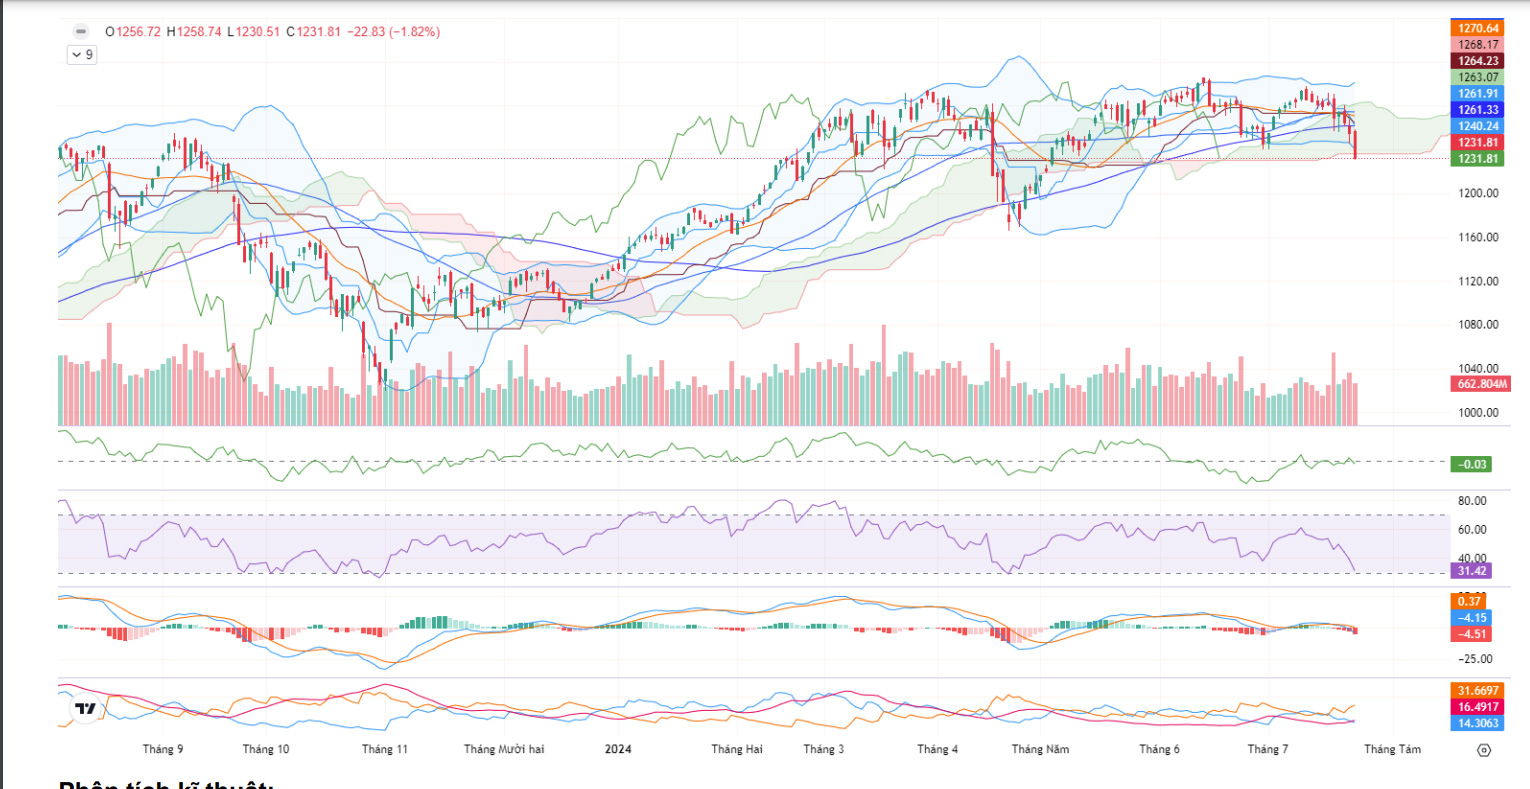Viewport: 1530px width, 789px height.
Task: Click the Tháng 9 time axis label
Action: coord(163,749)
